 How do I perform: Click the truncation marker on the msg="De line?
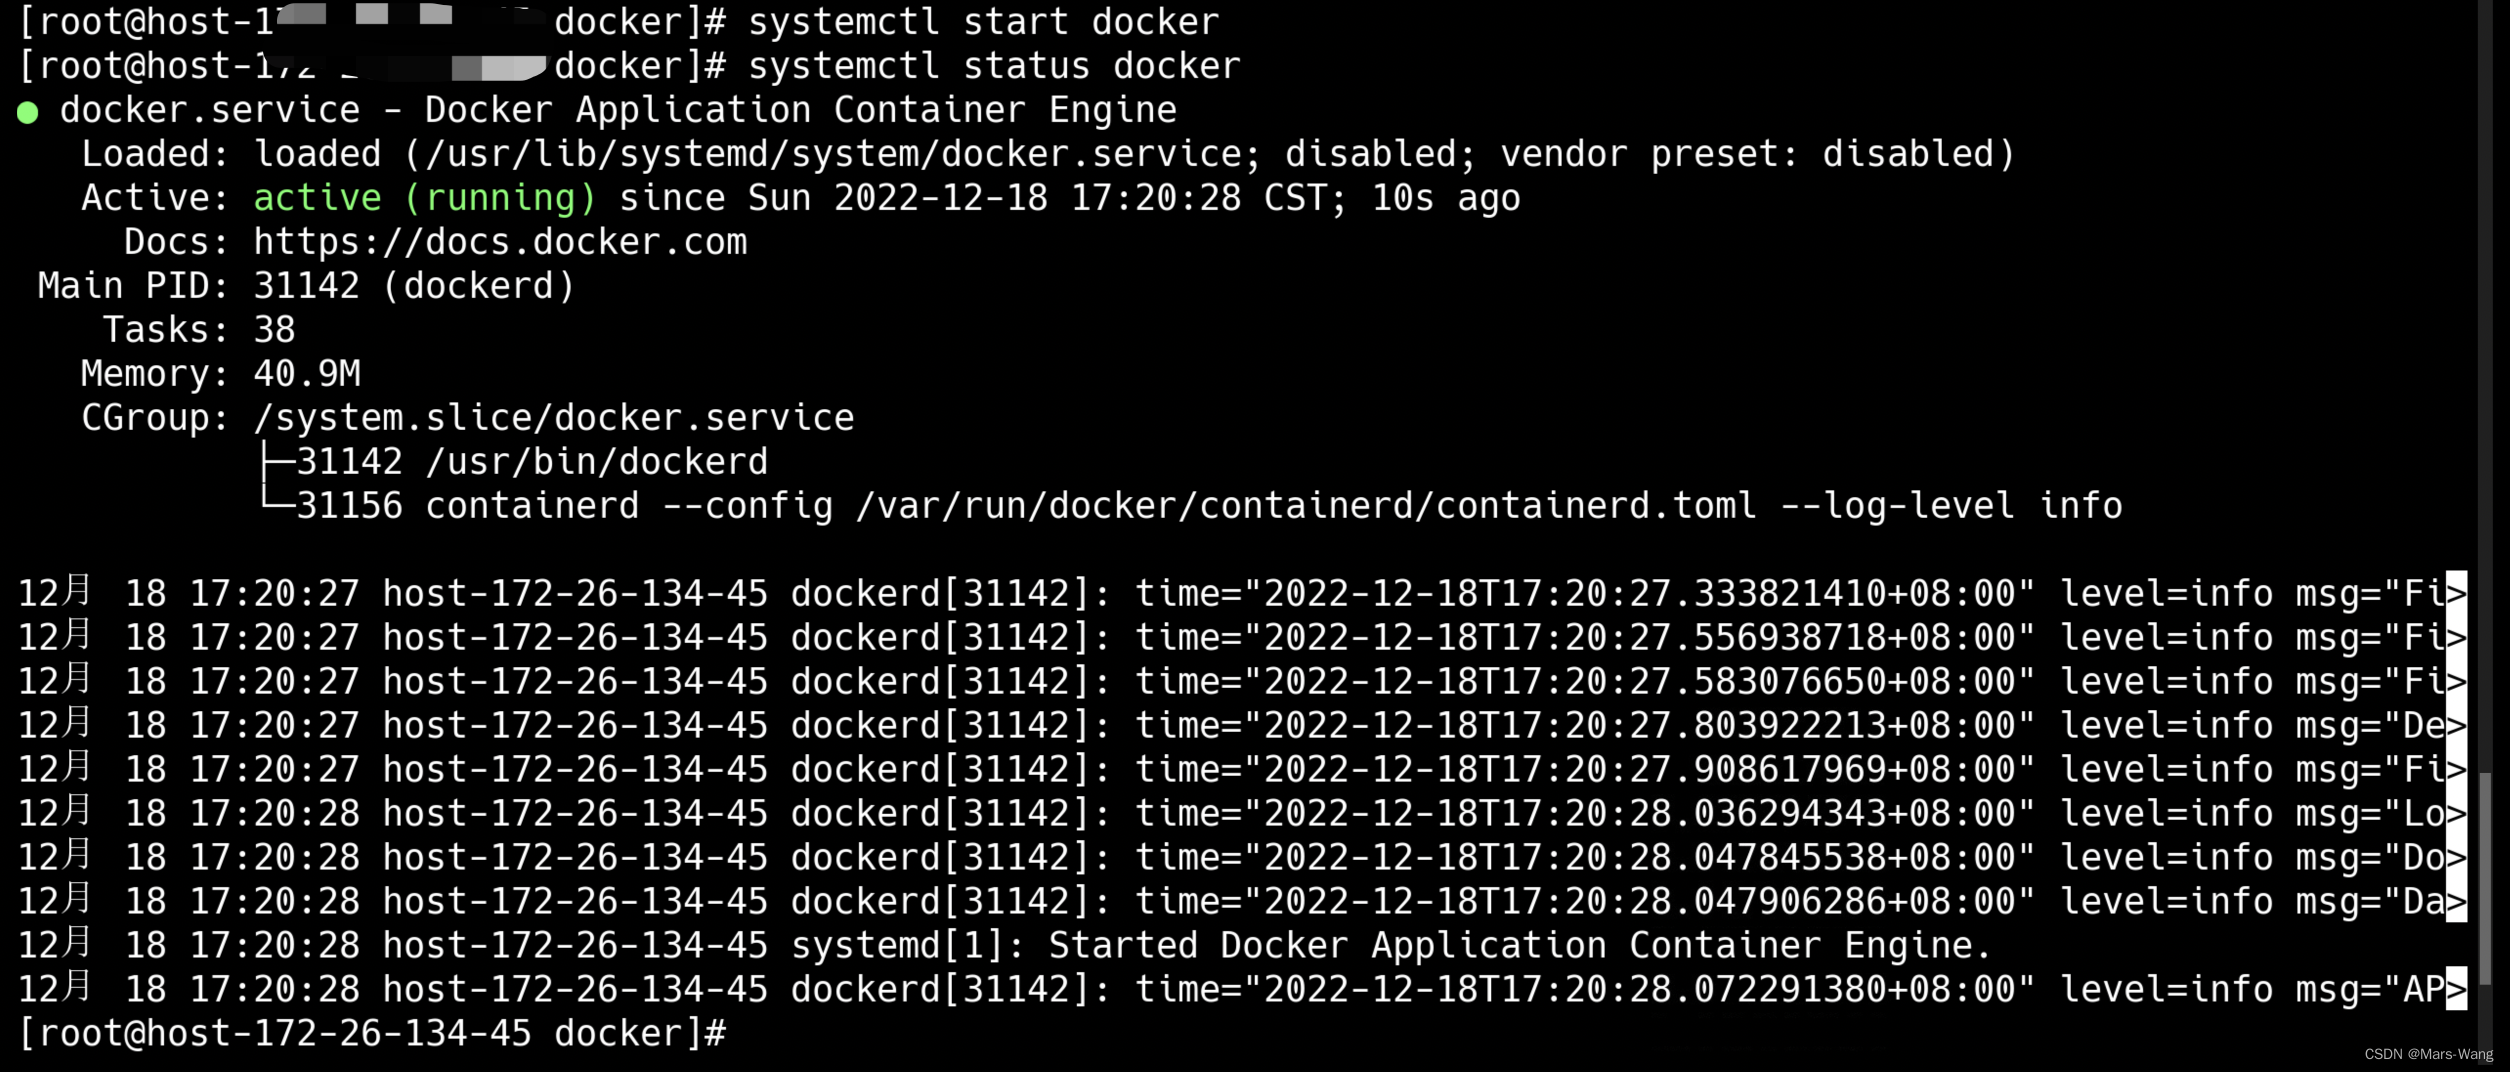(x=2456, y=725)
